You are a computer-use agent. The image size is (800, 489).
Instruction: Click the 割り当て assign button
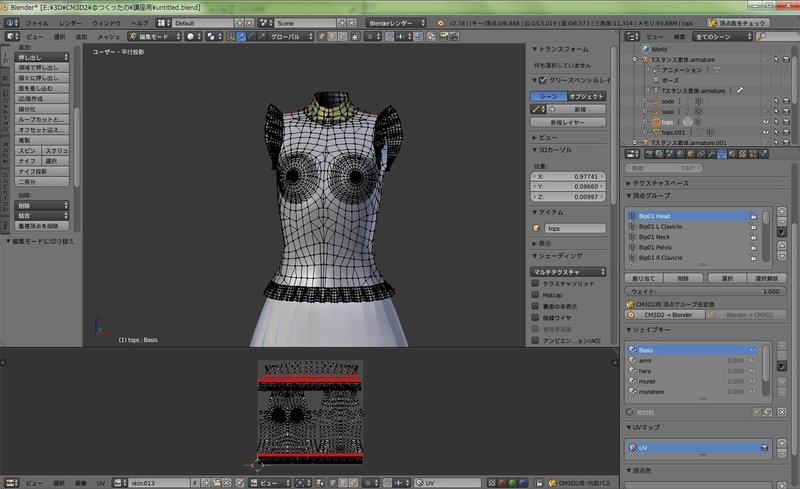coord(643,278)
